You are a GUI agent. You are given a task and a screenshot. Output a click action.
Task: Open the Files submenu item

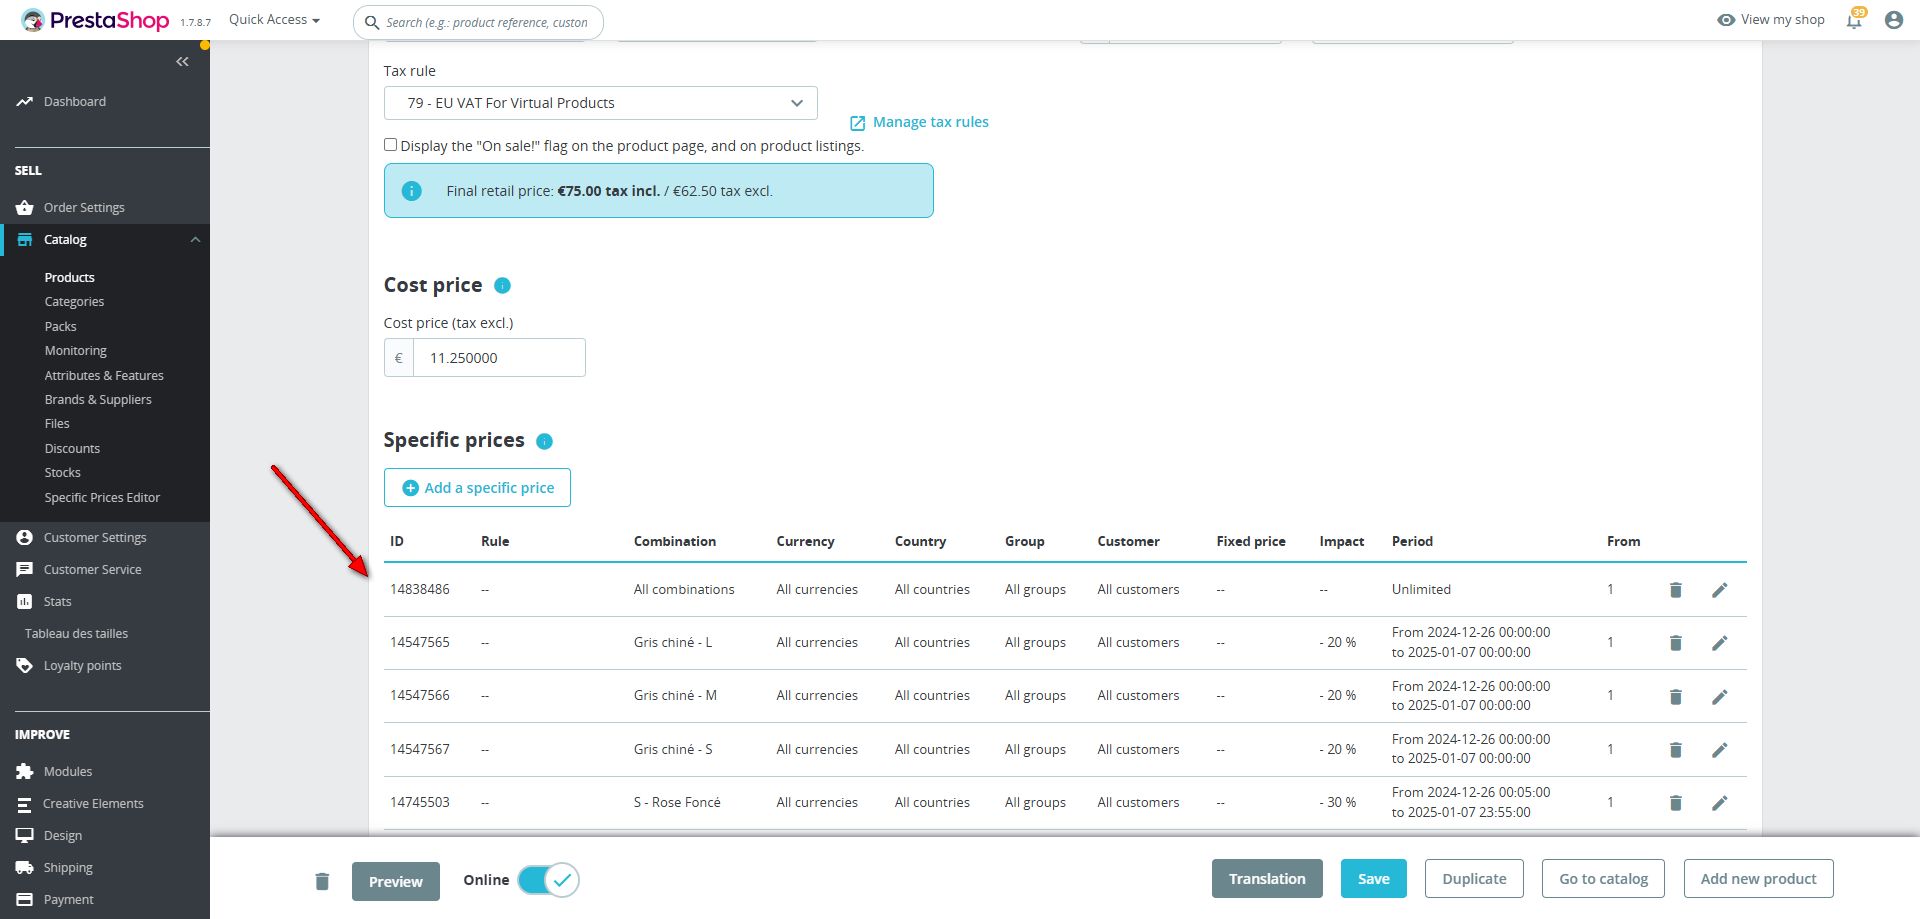[57, 424]
